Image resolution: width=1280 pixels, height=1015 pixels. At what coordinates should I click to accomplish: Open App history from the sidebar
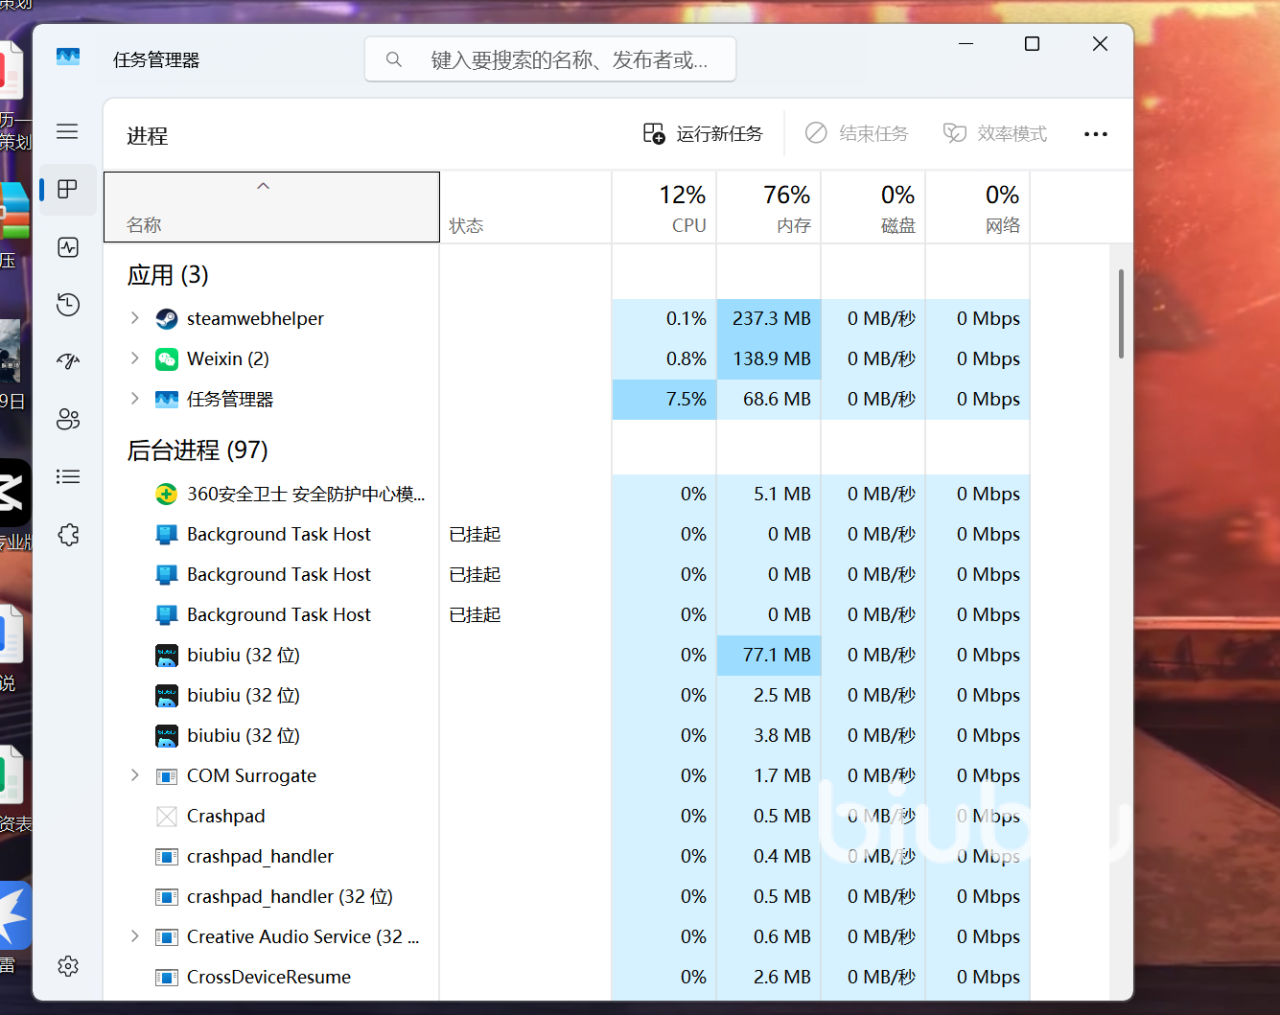tap(68, 304)
